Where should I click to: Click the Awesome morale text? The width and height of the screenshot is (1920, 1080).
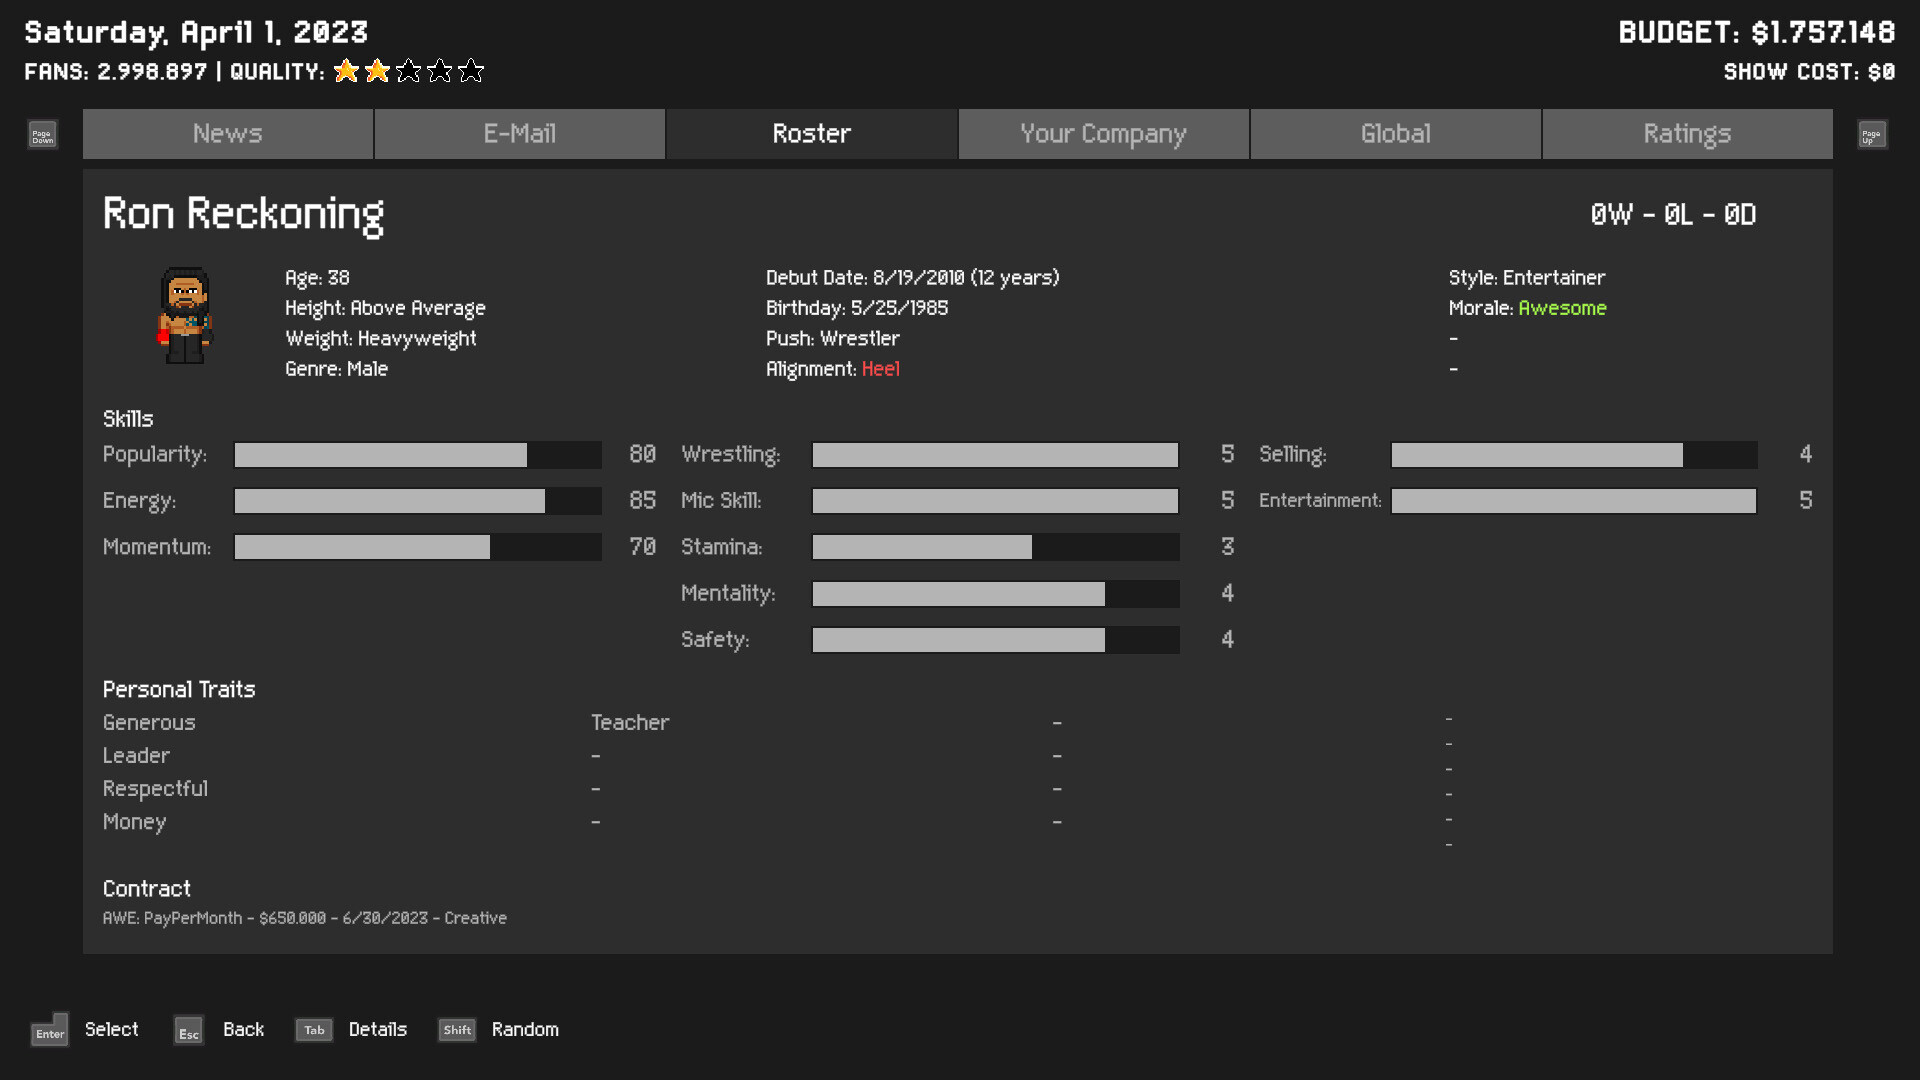(1562, 308)
